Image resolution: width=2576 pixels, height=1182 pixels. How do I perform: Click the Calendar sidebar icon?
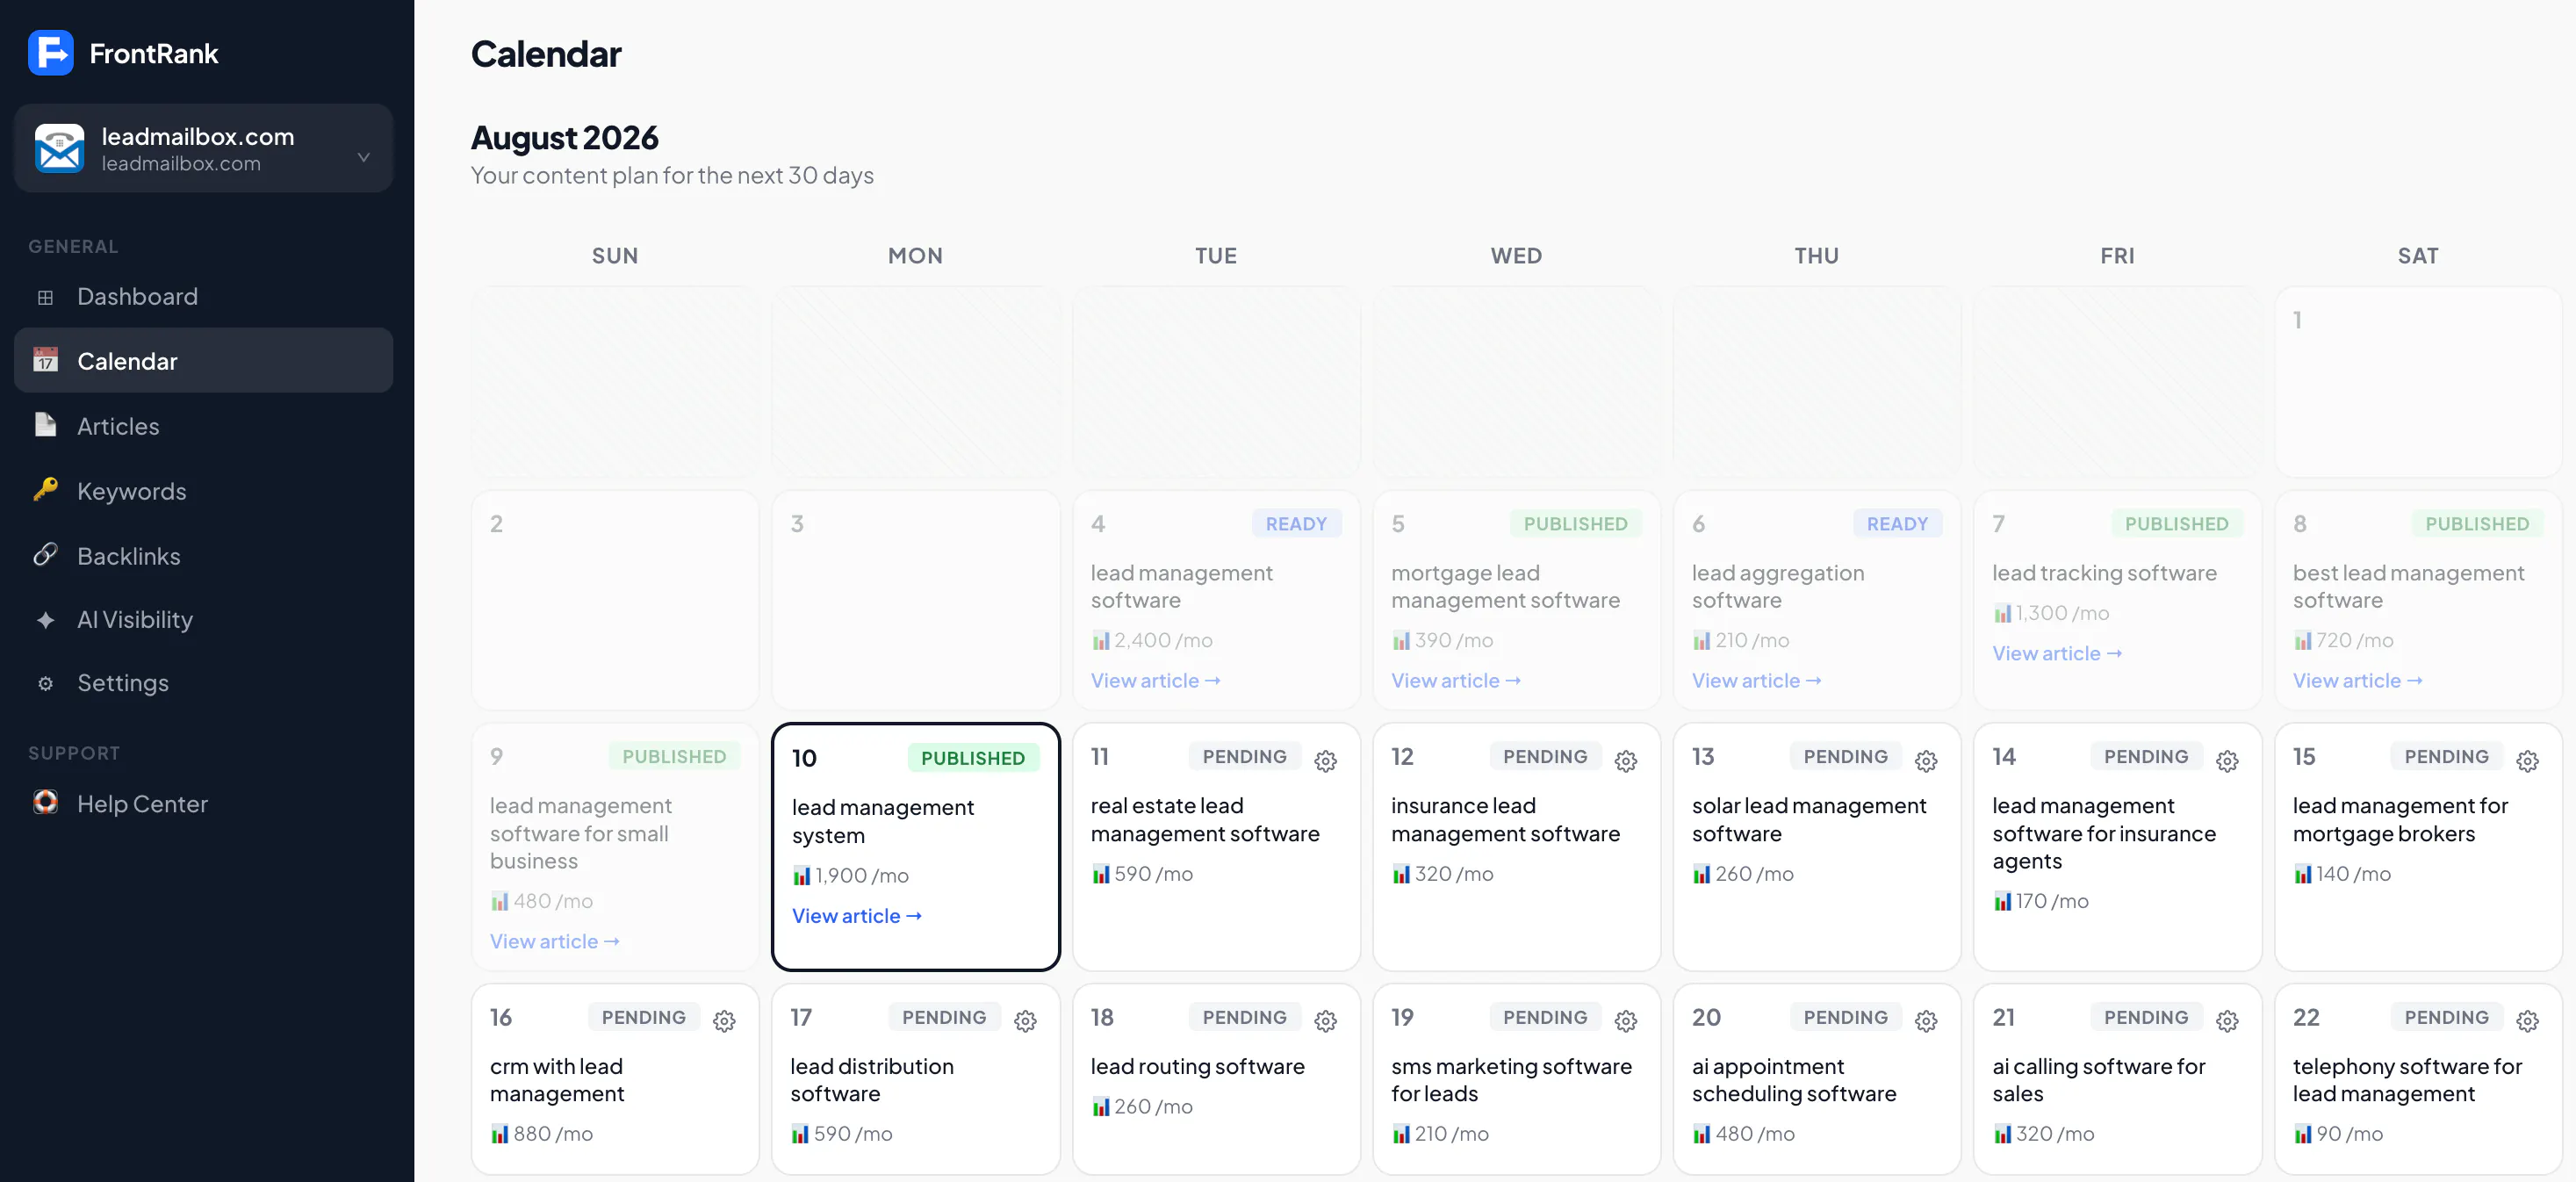pos(45,360)
